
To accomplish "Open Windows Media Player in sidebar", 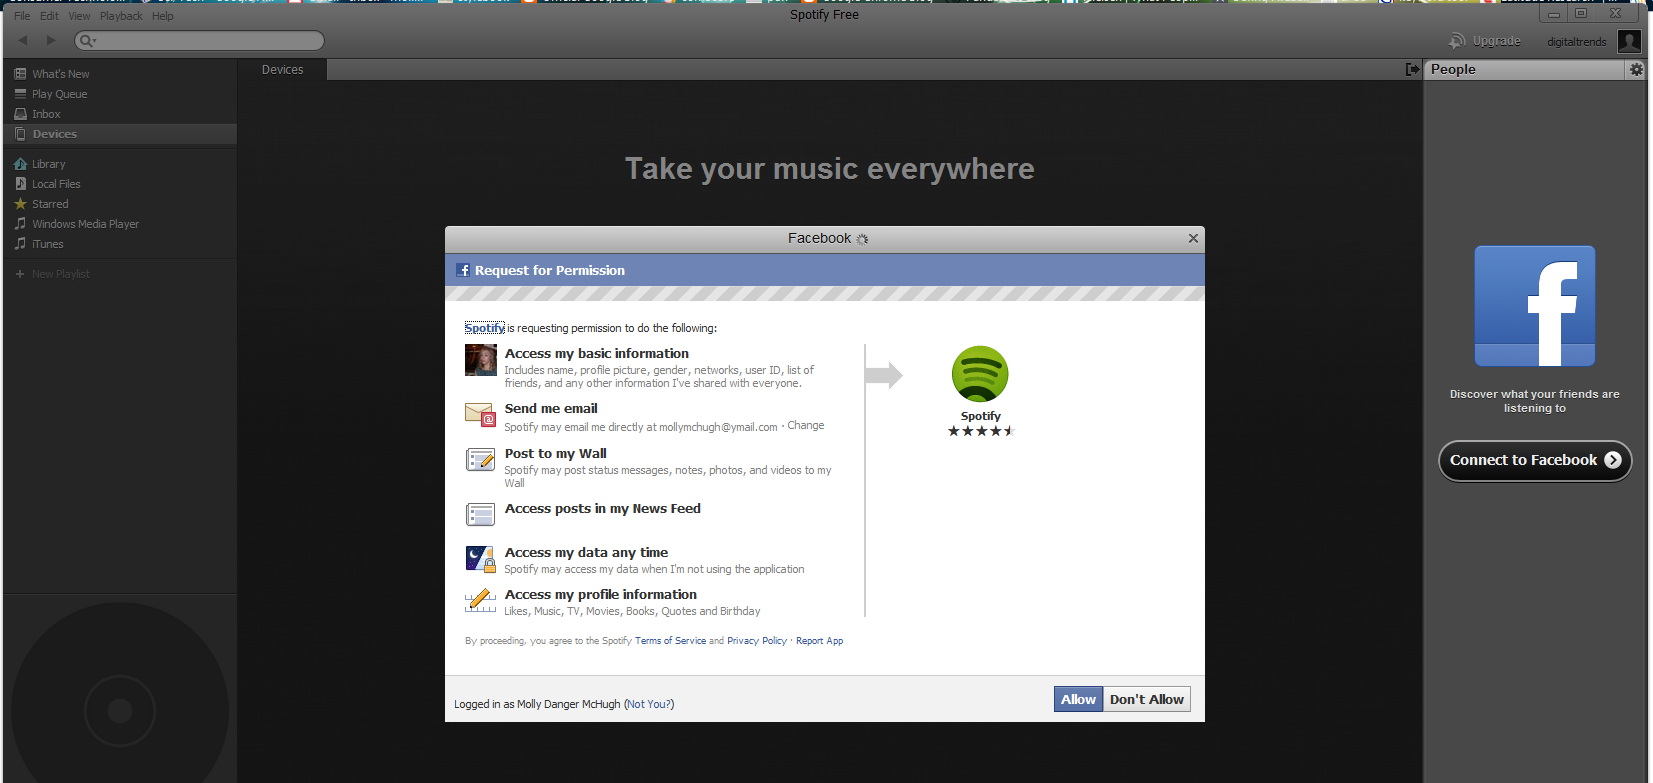I will (85, 224).
